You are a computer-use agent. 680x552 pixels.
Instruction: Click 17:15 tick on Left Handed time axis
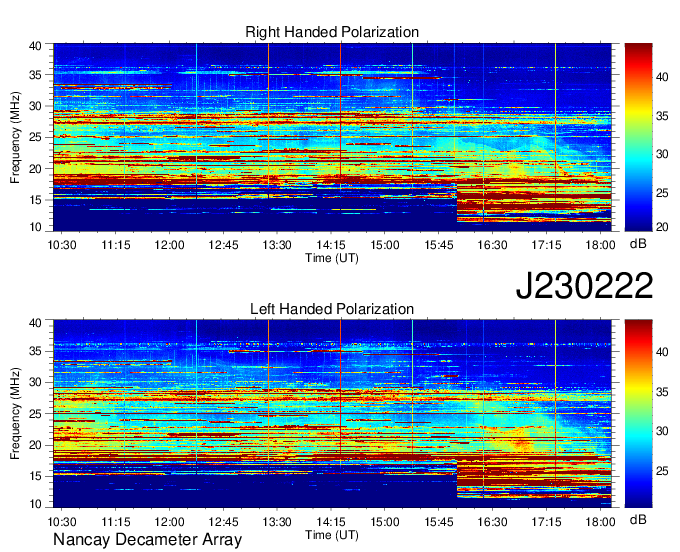pyautogui.click(x=546, y=522)
